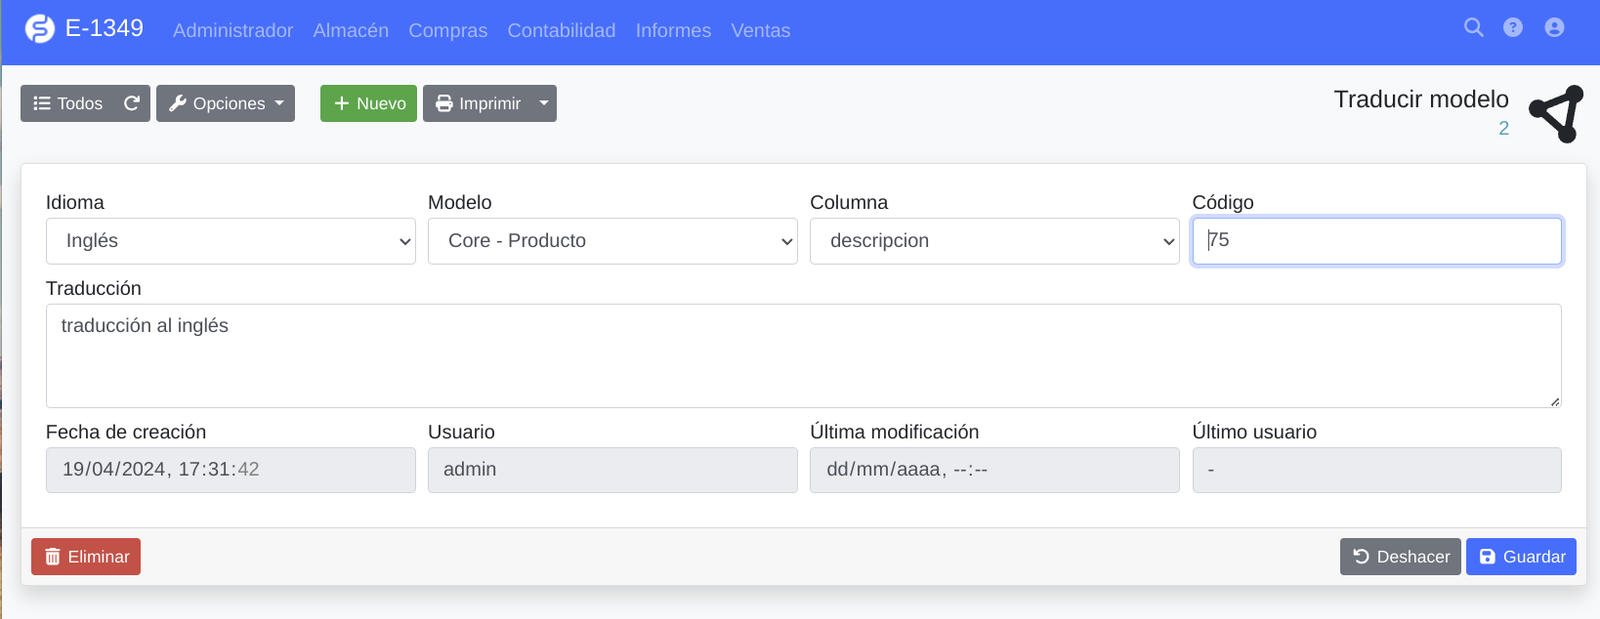Viewport: 1600px width, 619px height.
Task: Open the Modelo dropdown Core - Producto
Action: click(613, 241)
